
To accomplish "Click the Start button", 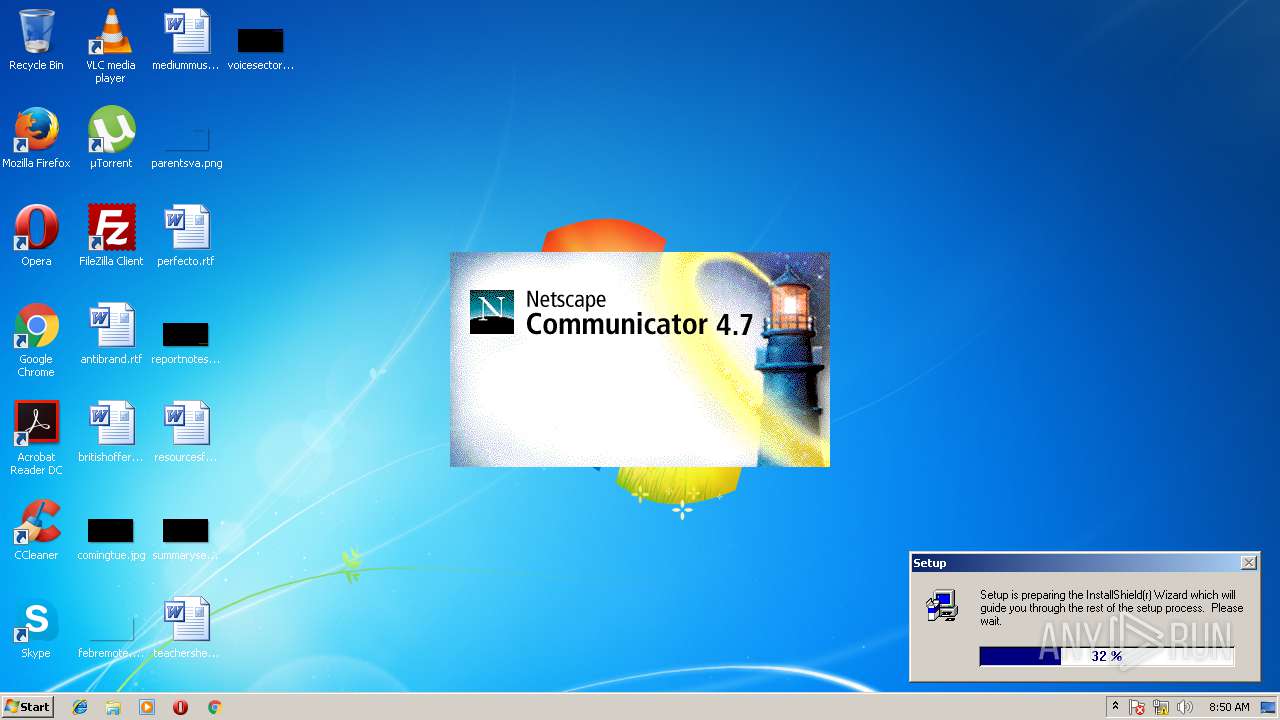I will pos(27,707).
